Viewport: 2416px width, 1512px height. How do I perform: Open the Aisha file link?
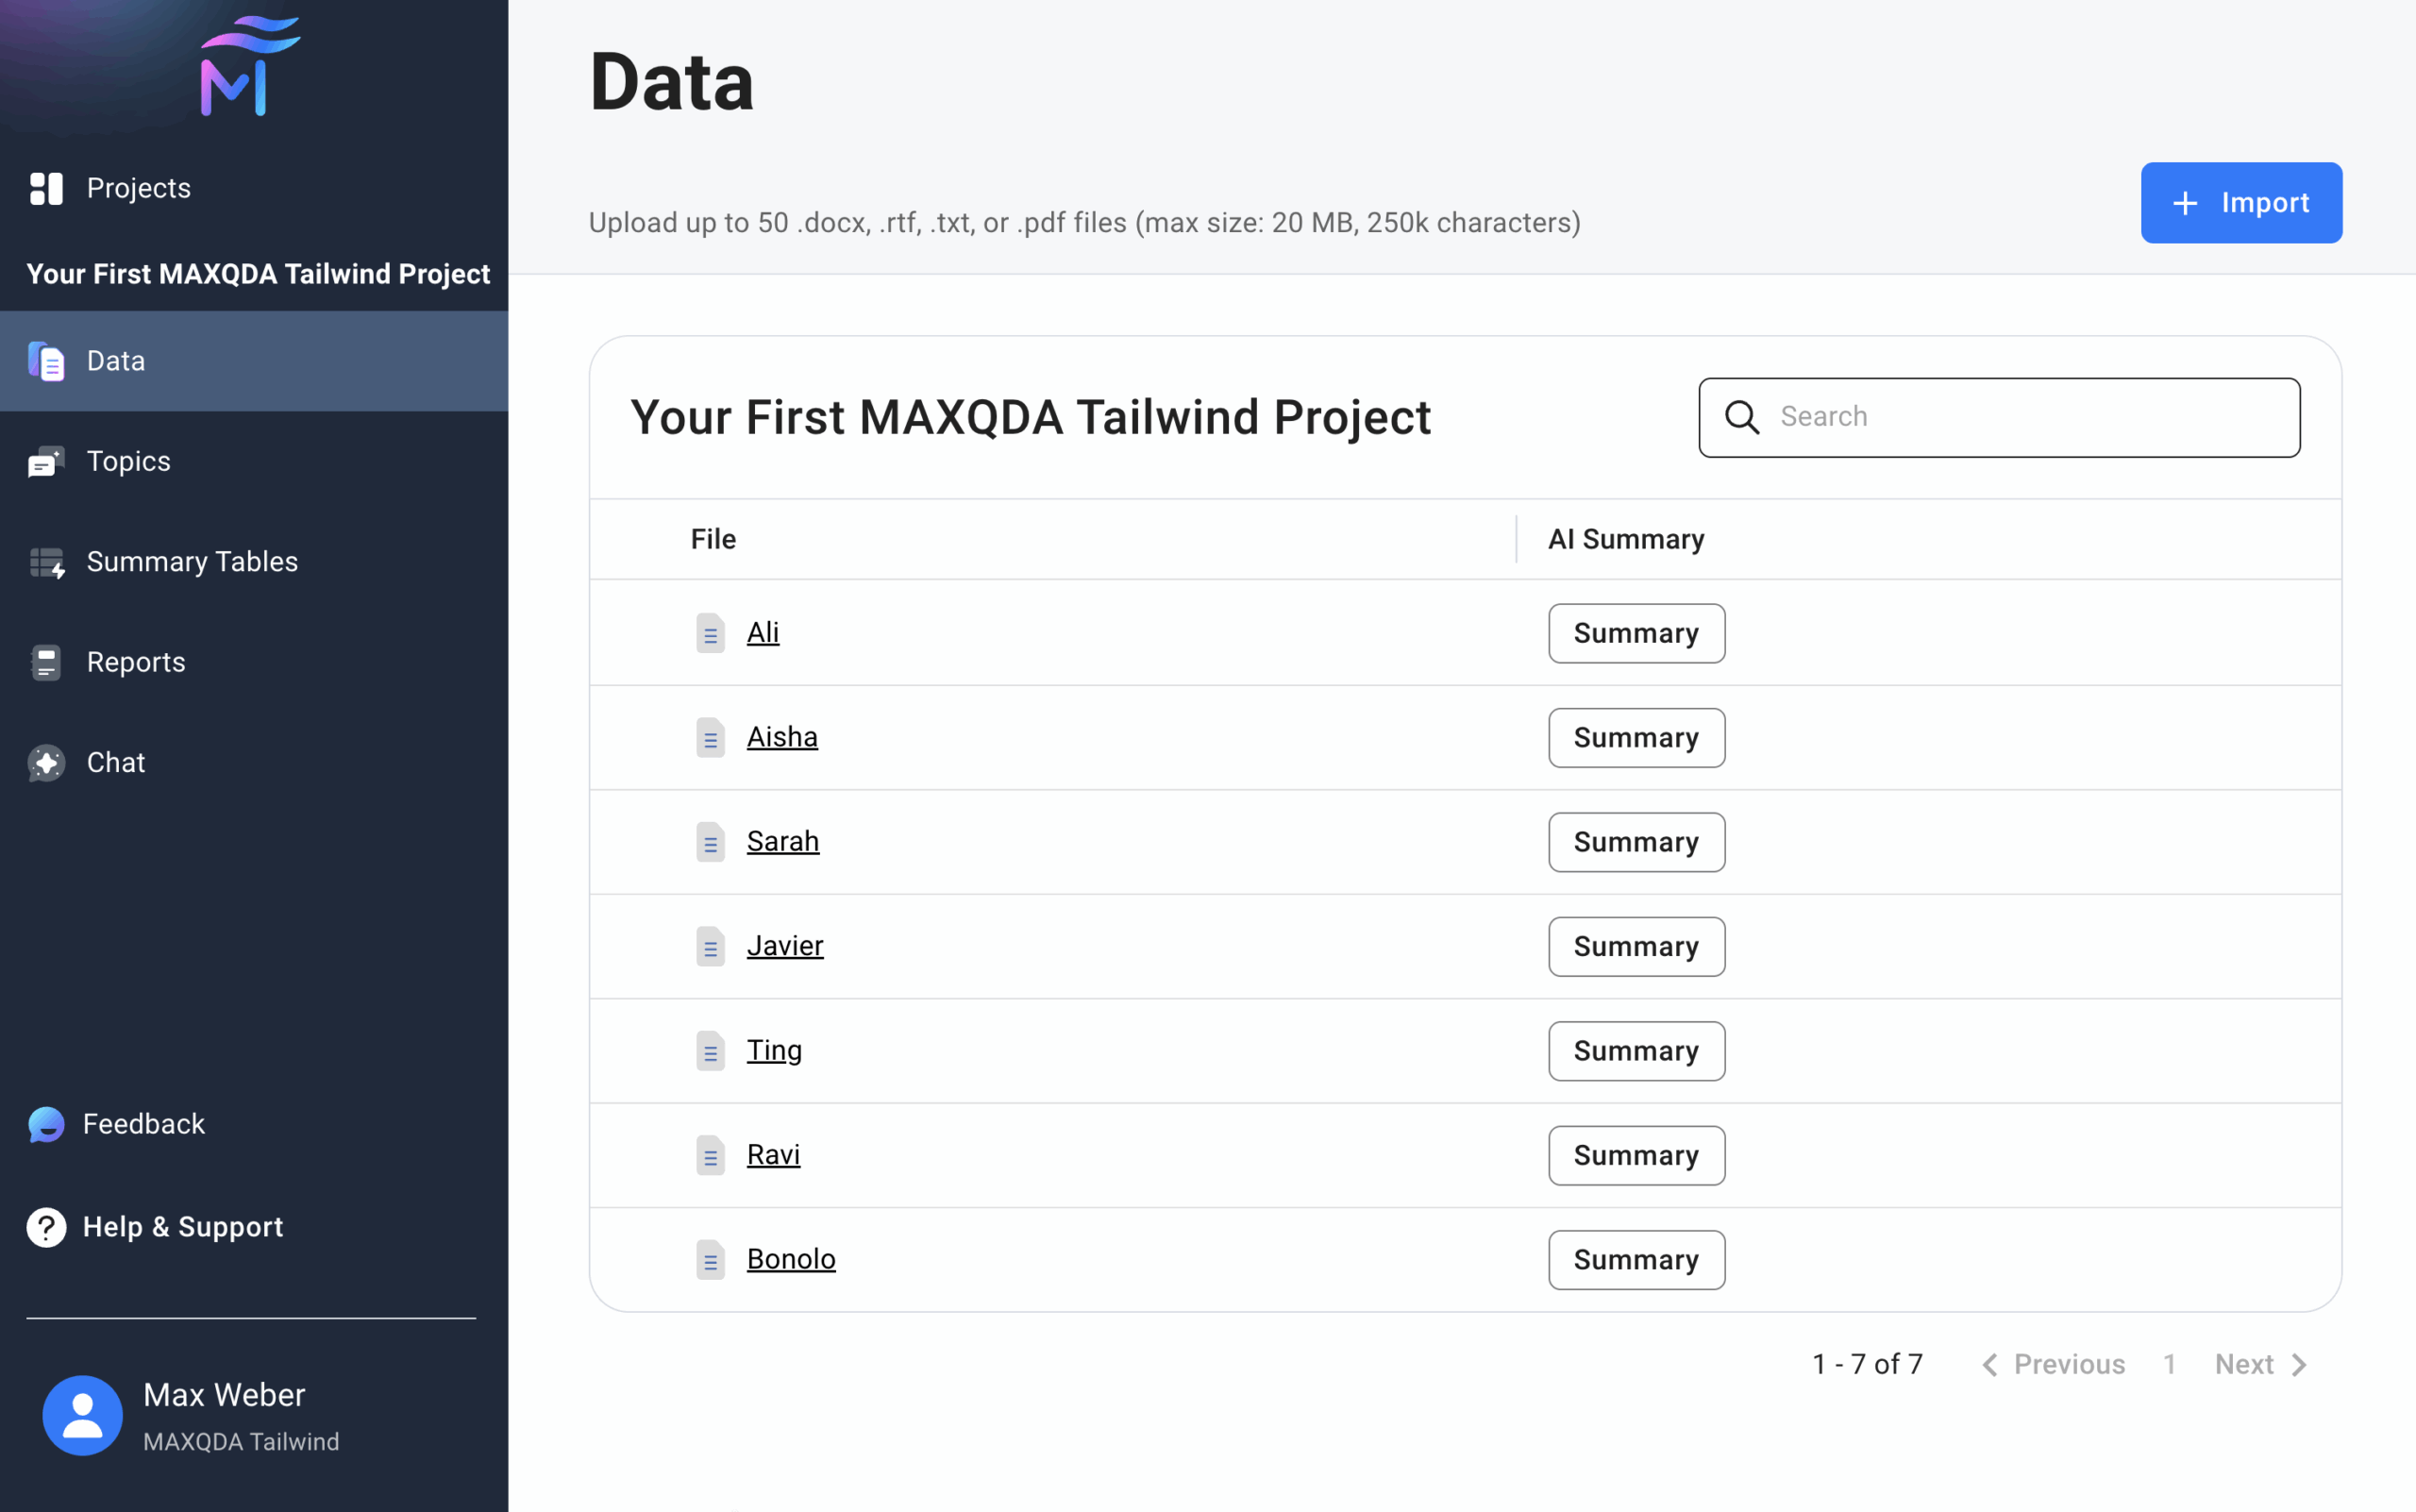[782, 737]
